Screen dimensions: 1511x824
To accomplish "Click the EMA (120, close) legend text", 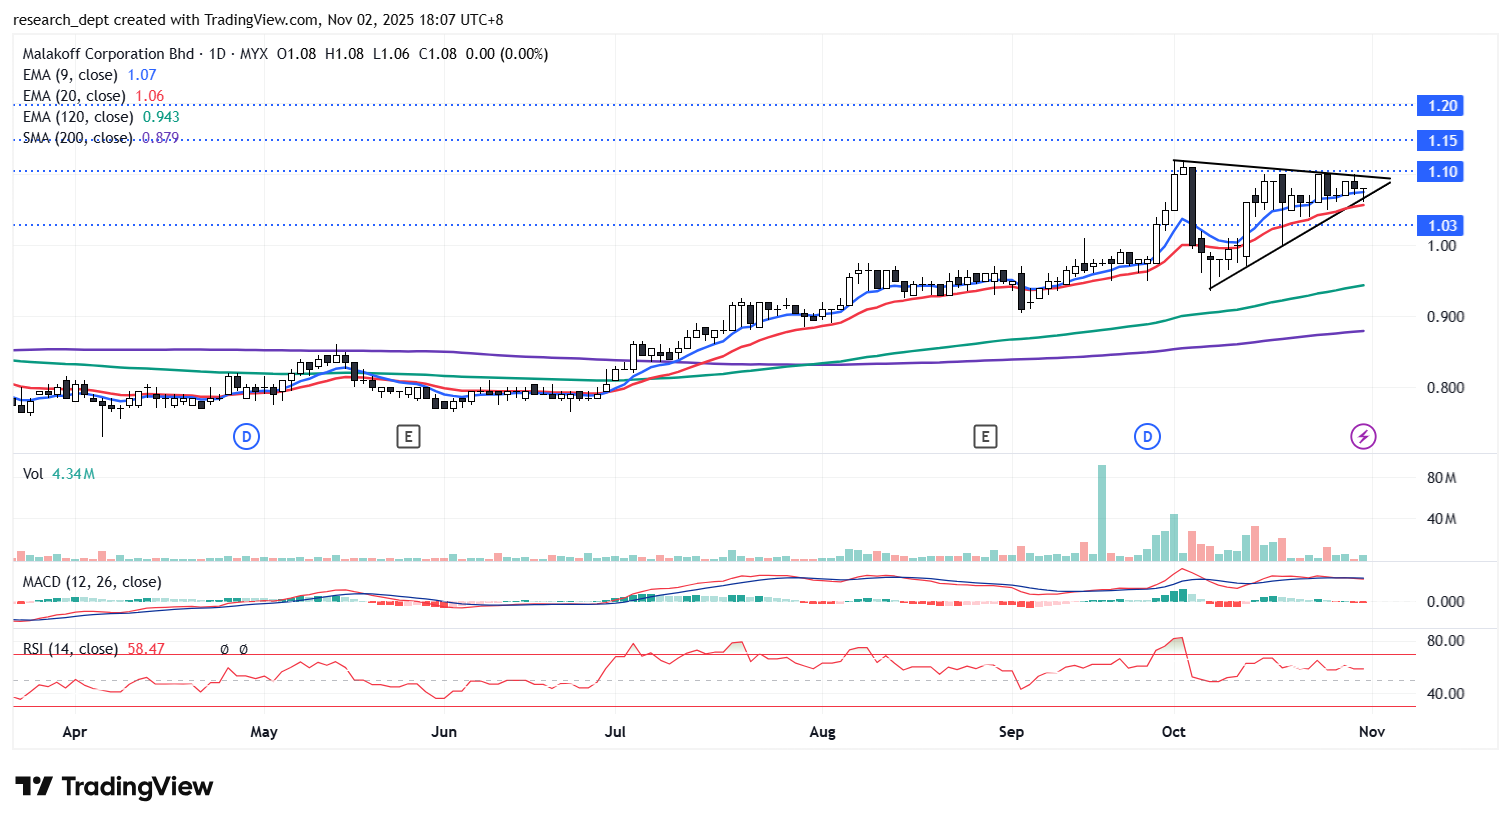I will 78,117.
